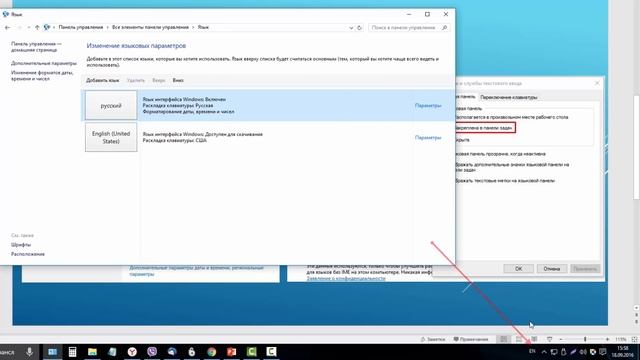
Task: Expand the chevron after 'Панель управления' breadcrumb
Action: coord(108,27)
